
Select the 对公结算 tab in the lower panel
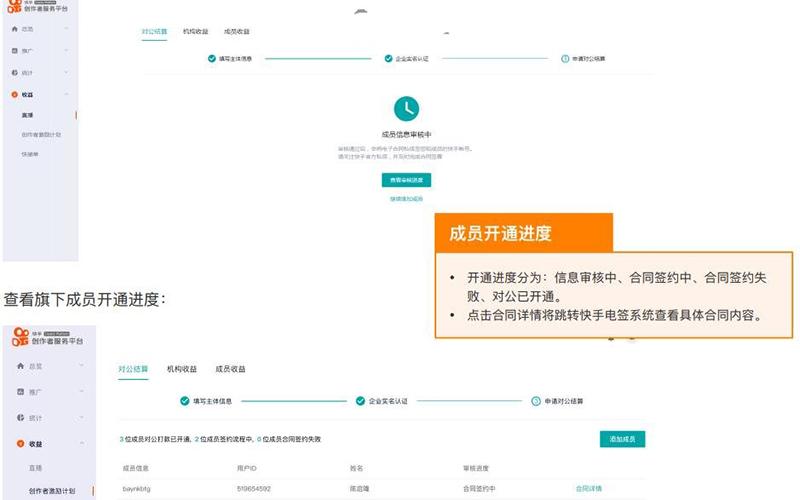(133, 369)
